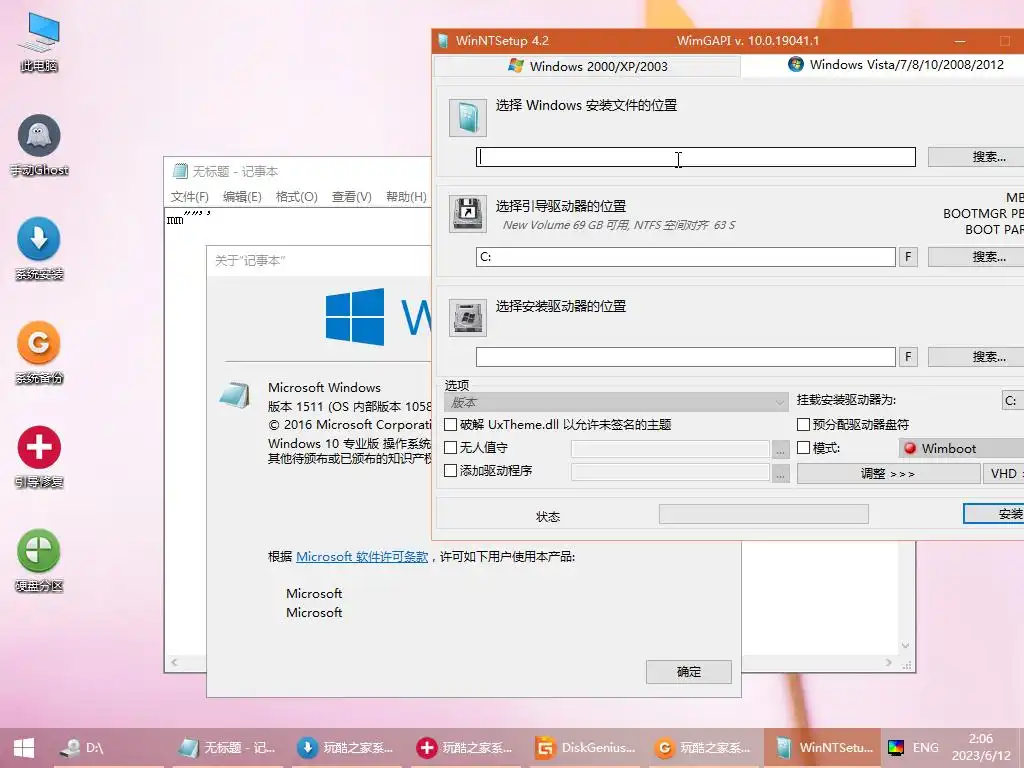Open the 手动Ghost desktop icon
This screenshot has height=768, width=1024.
tap(39, 145)
